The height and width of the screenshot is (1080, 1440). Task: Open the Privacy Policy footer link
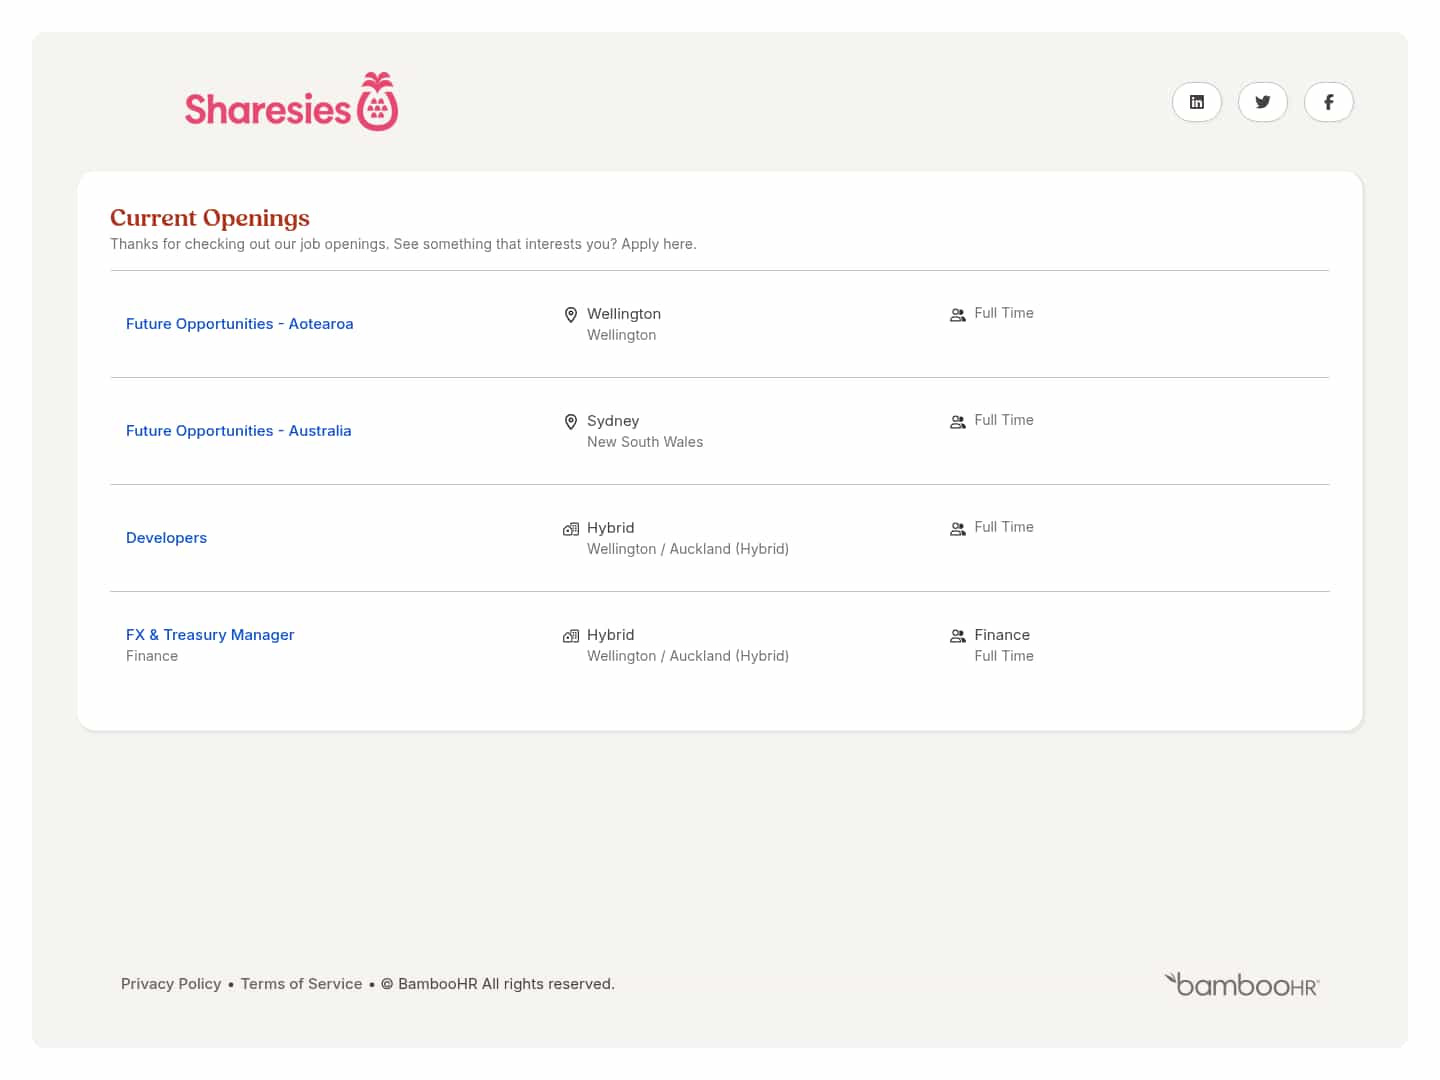pyautogui.click(x=171, y=984)
